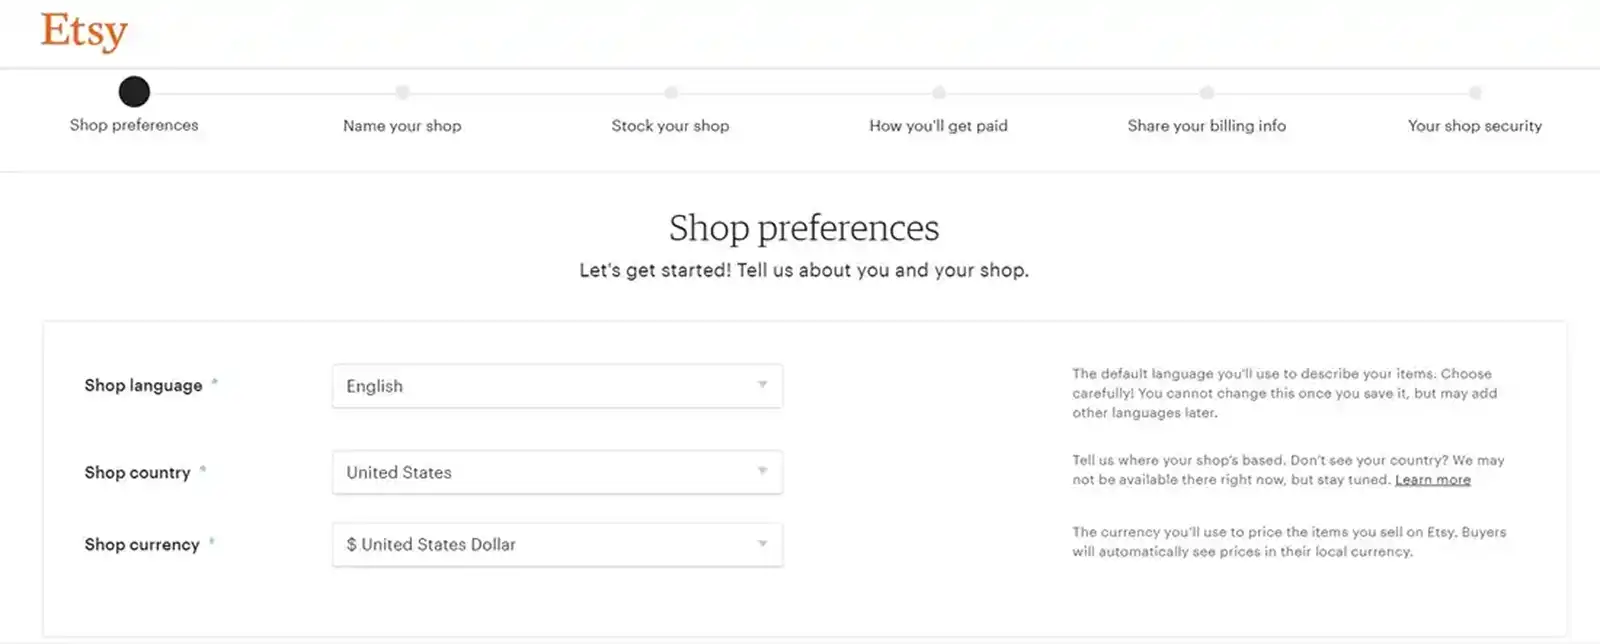
Task: Select the Share your billing info step label
Action: (x=1207, y=126)
